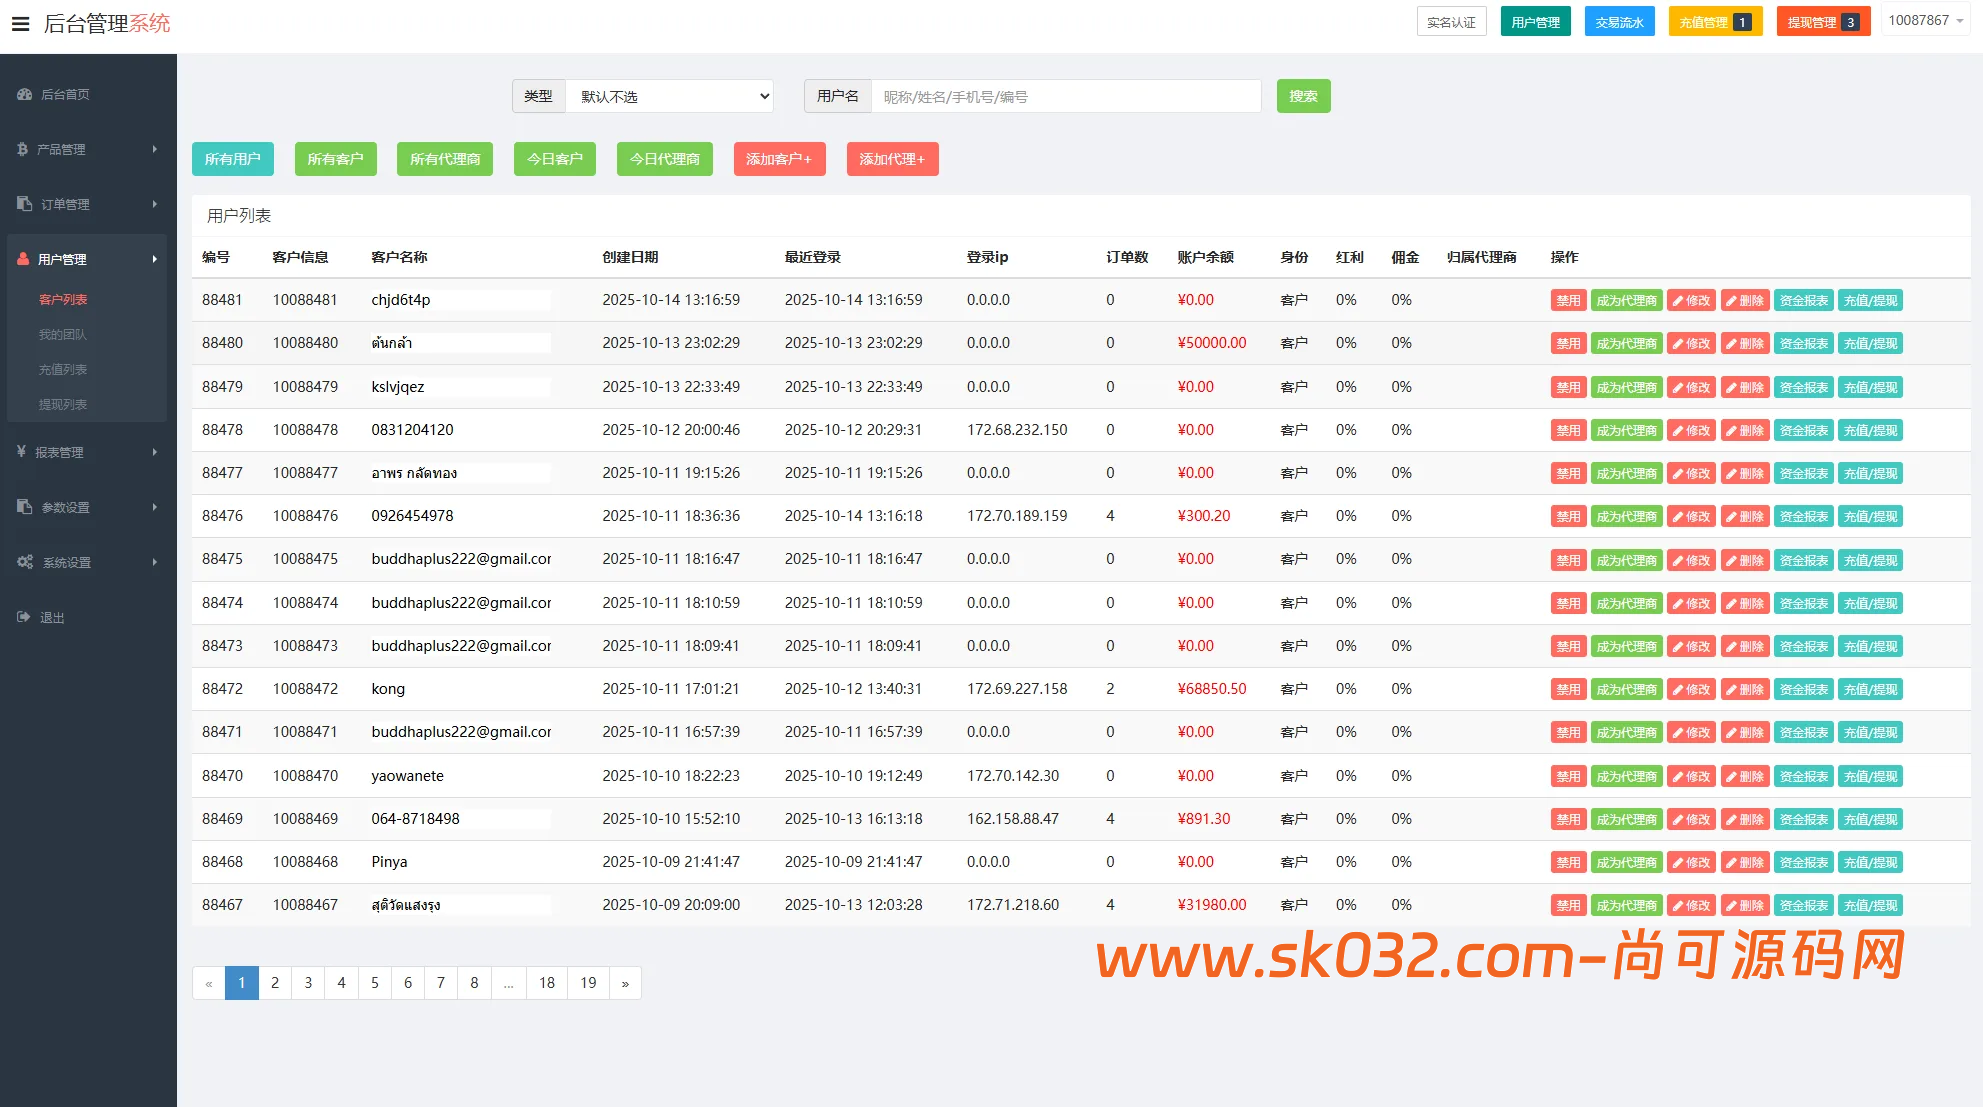1983x1107 pixels.
Task: Click the hamburger menu icon
Action: pos(20,24)
